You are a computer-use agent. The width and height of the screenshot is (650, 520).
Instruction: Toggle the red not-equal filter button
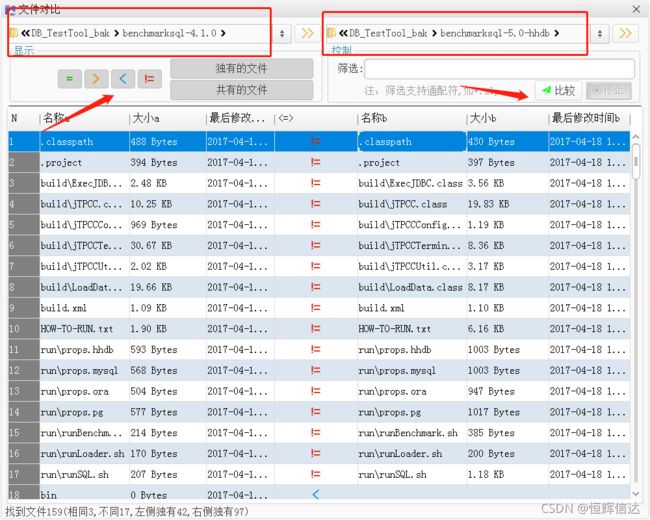(149, 79)
